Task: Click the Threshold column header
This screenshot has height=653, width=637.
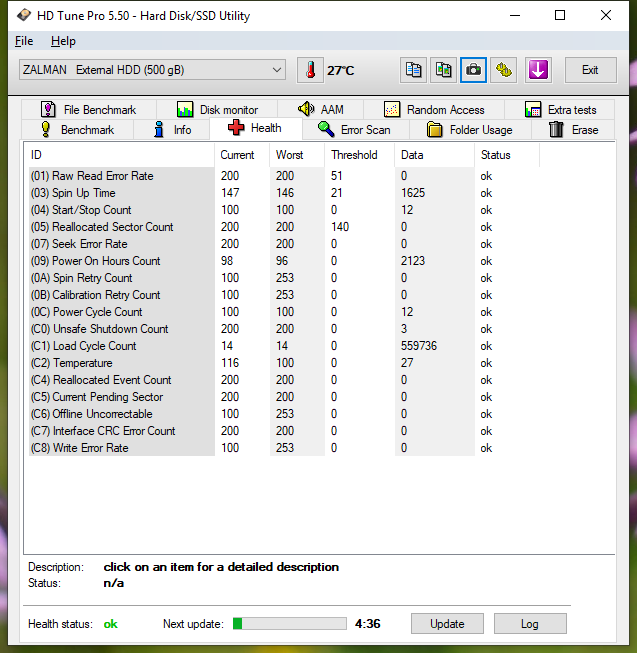Action: pos(359,155)
